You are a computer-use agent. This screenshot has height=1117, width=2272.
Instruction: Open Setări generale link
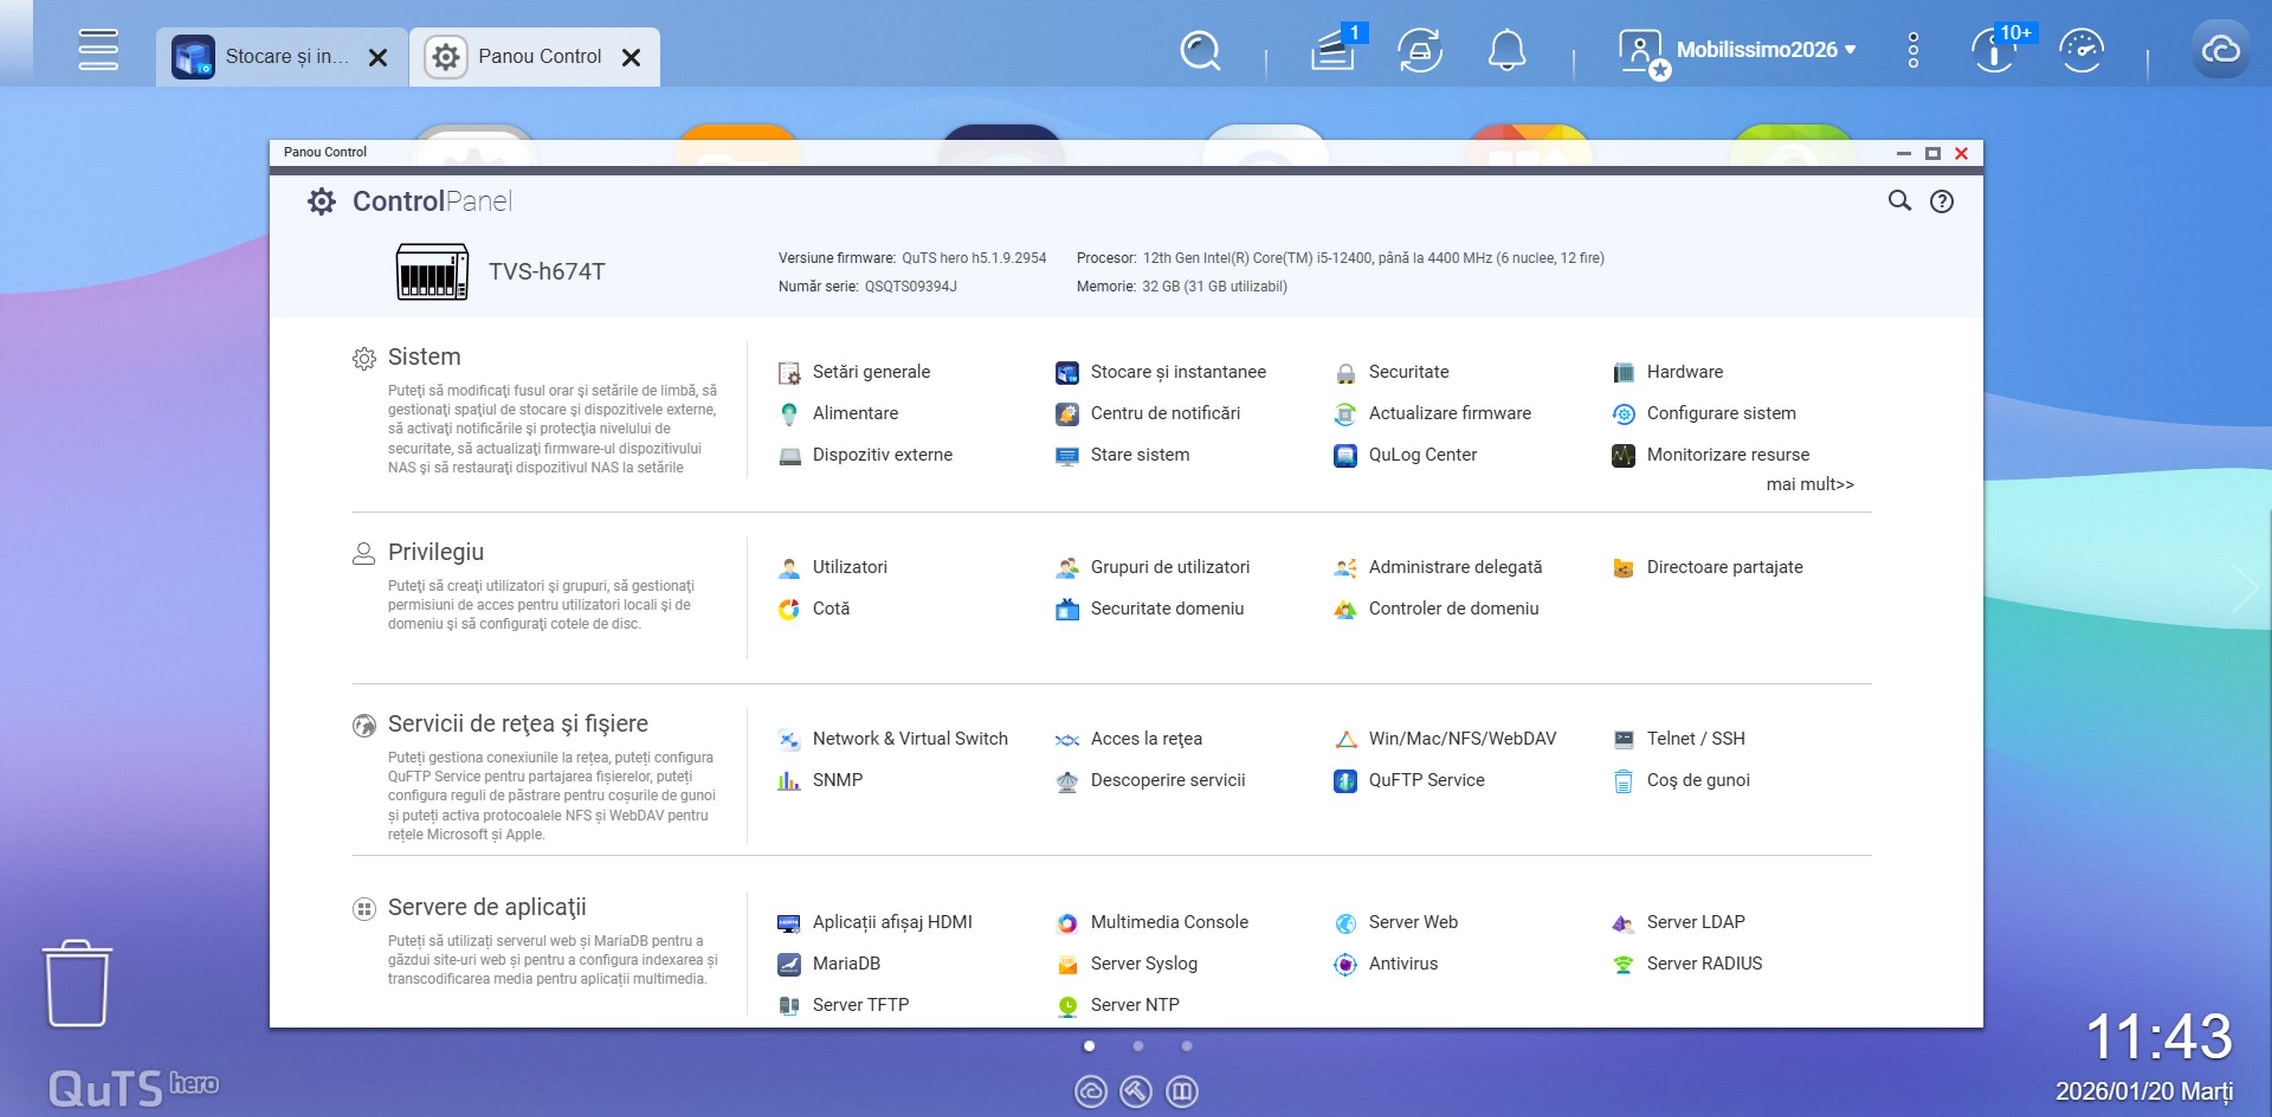[870, 372]
